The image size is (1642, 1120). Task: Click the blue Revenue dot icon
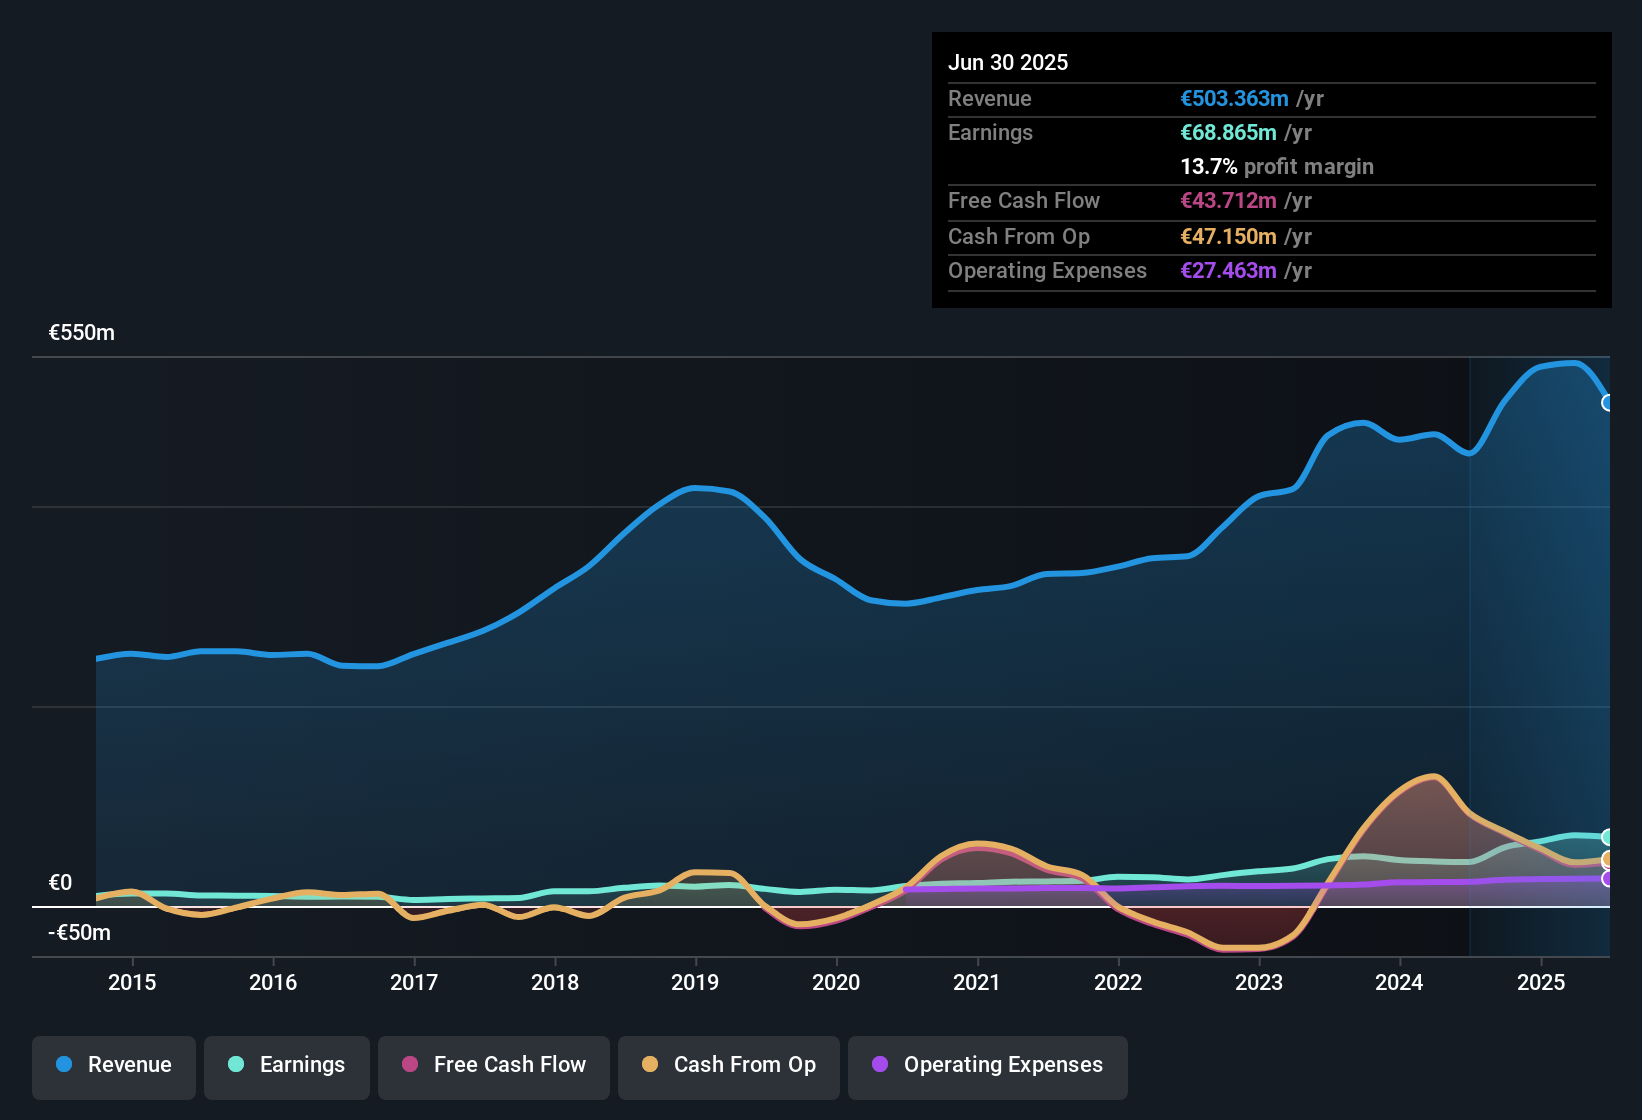coord(64,1065)
